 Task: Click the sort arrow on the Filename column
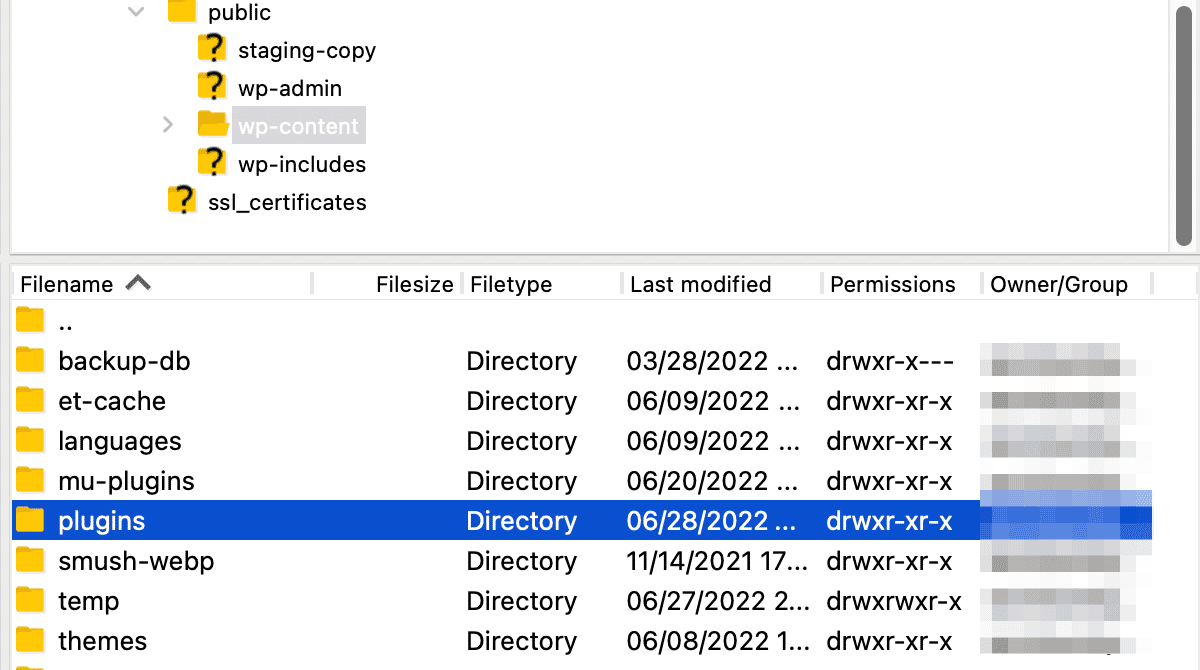pos(138,283)
